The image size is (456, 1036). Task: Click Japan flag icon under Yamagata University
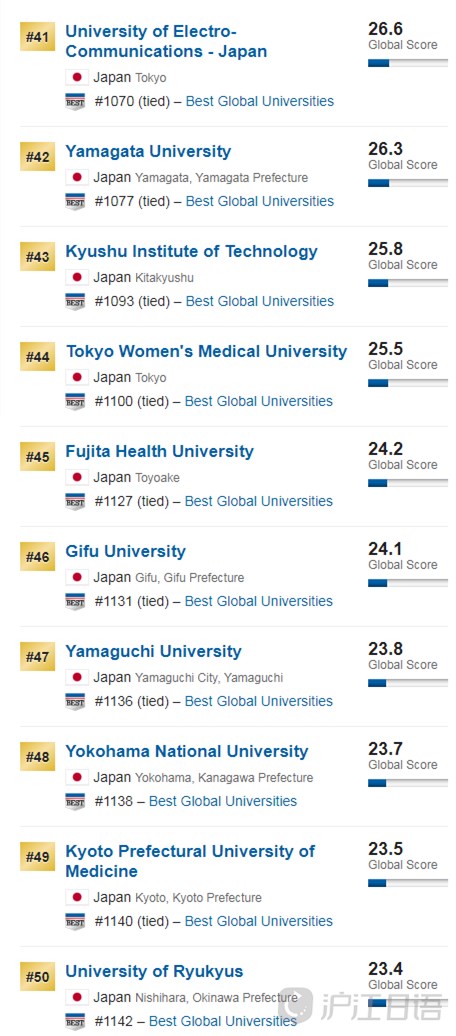coord(77,177)
